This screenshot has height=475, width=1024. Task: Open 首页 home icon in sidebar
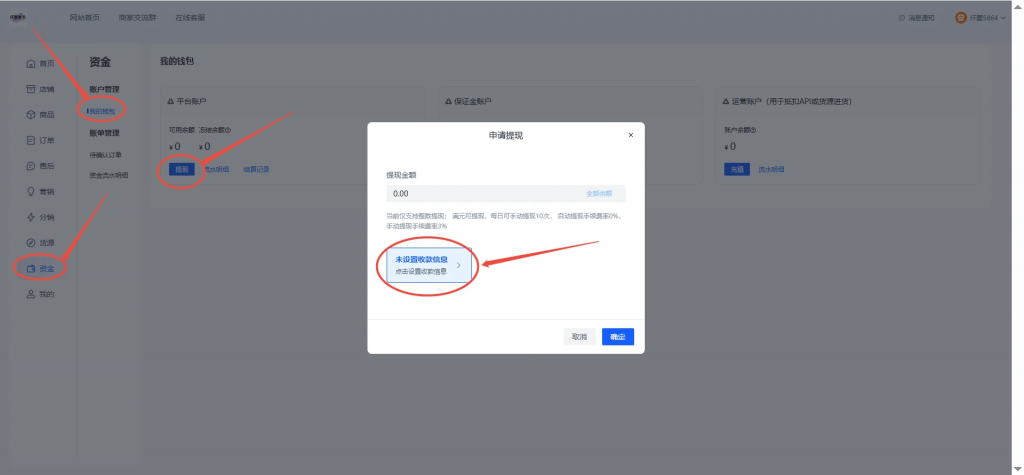pos(30,63)
